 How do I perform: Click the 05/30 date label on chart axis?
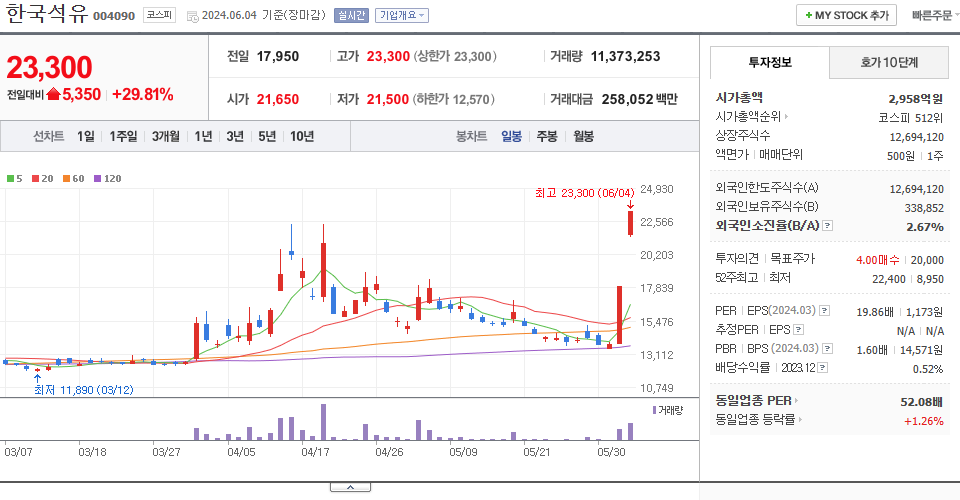coord(611,452)
